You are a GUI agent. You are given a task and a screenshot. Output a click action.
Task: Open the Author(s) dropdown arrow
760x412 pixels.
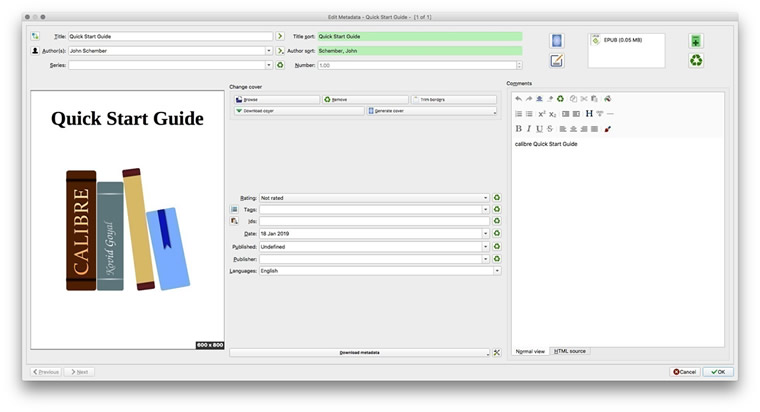click(269, 50)
